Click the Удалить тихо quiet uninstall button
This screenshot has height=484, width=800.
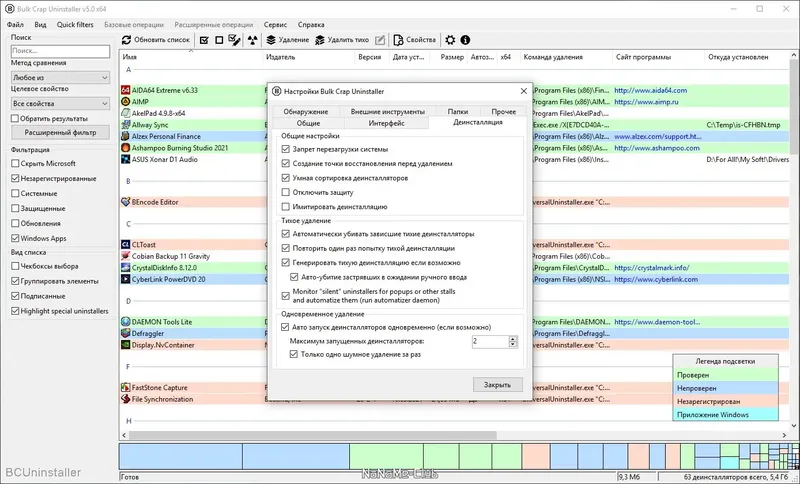342,40
